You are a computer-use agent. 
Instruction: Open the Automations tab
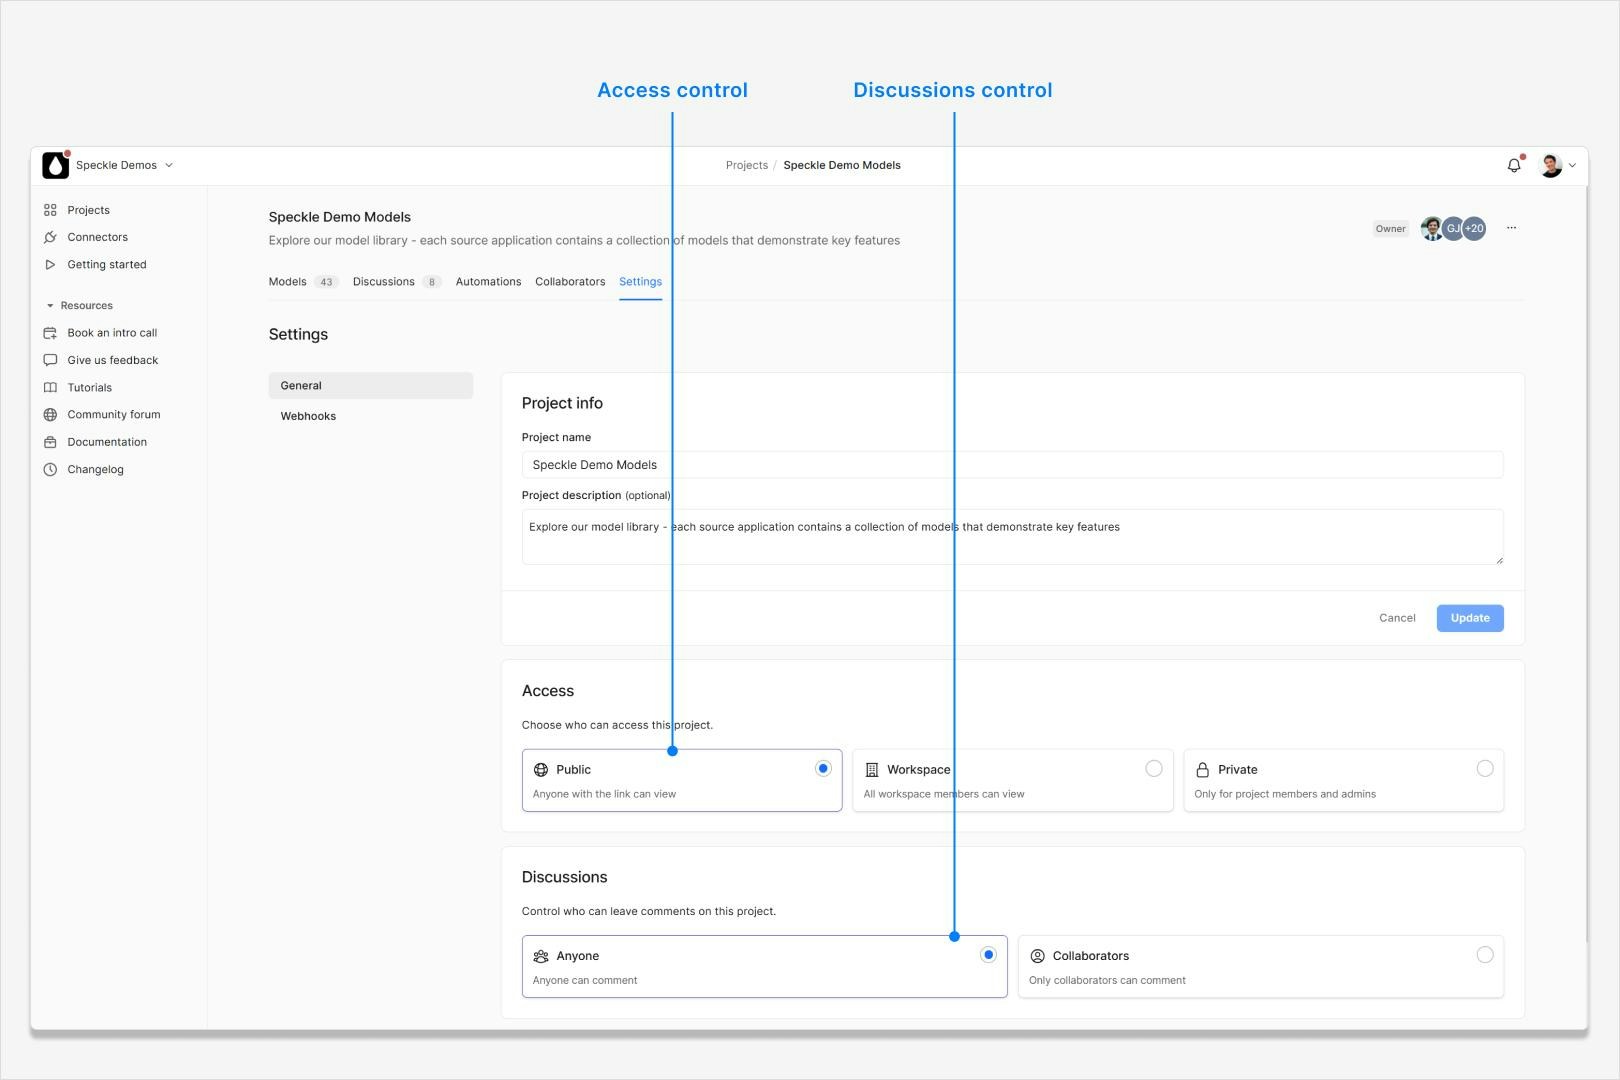[x=488, y=282]
